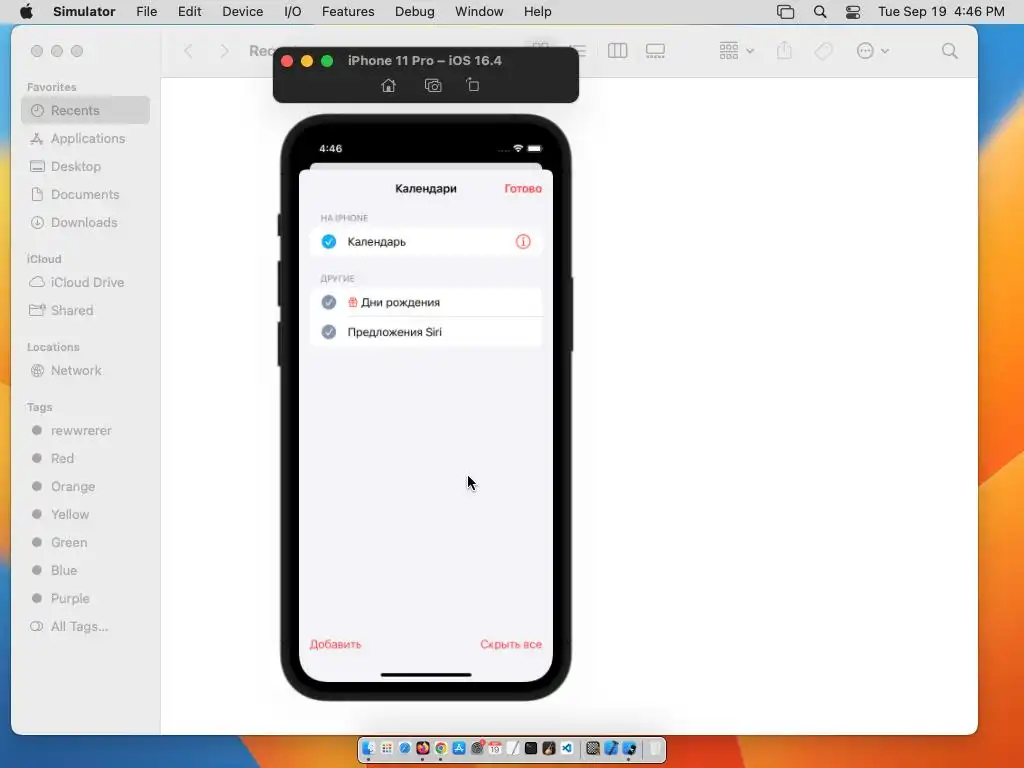Open Launchpad from the Dock
The width and height of the screenshot is (1024, 768).
[387, 748]
